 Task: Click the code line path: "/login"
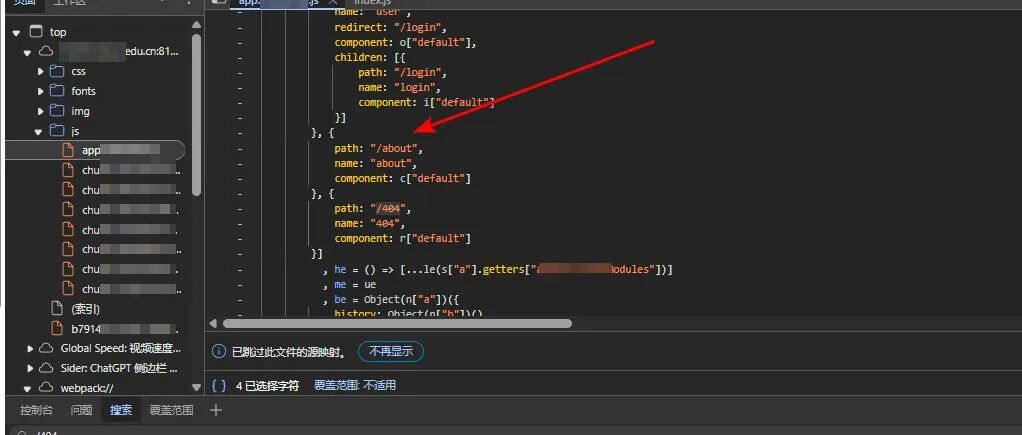[402, 72]
